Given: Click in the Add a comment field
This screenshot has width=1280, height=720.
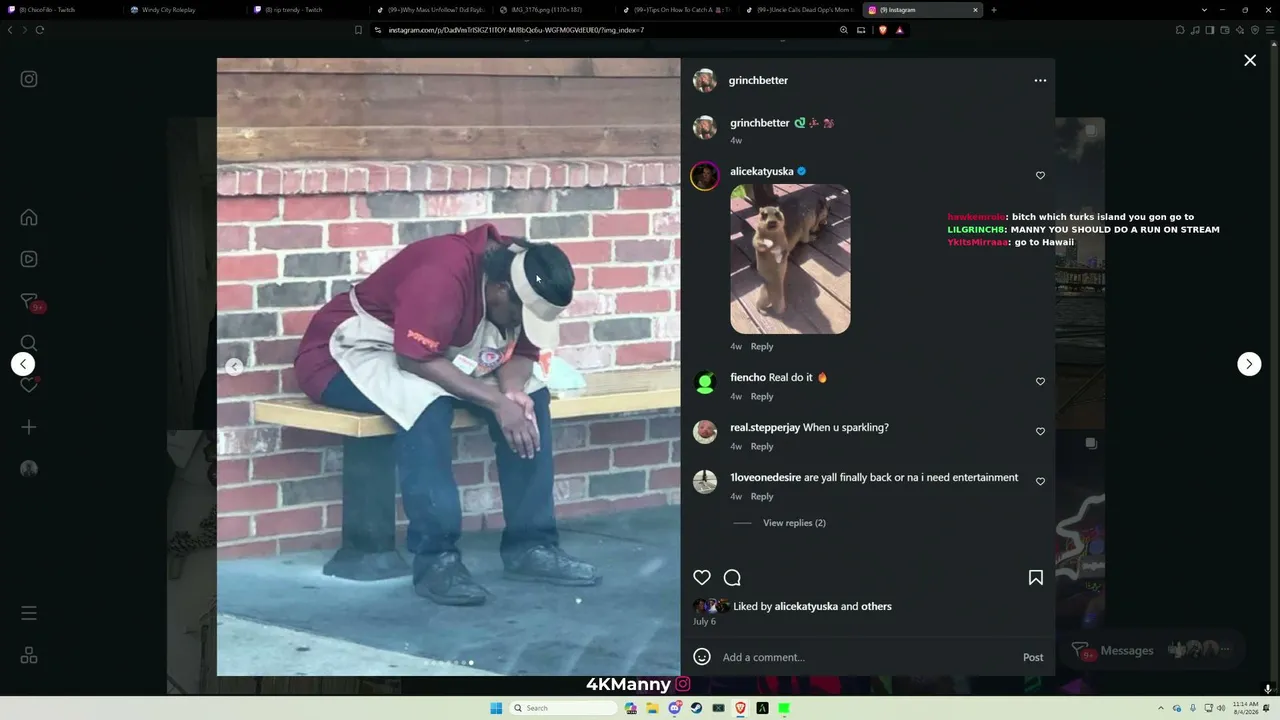Looking at the screenshot, I should tap(866, 657).
